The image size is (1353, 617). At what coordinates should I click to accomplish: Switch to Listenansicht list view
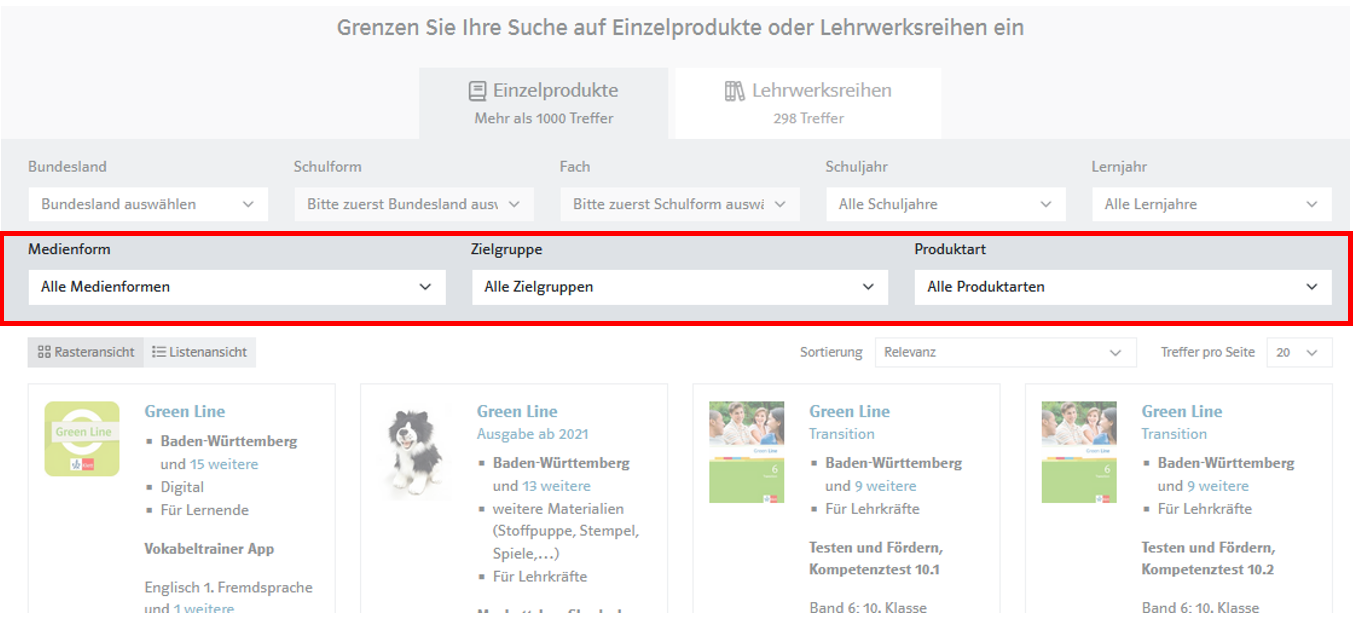click(200, 352)
